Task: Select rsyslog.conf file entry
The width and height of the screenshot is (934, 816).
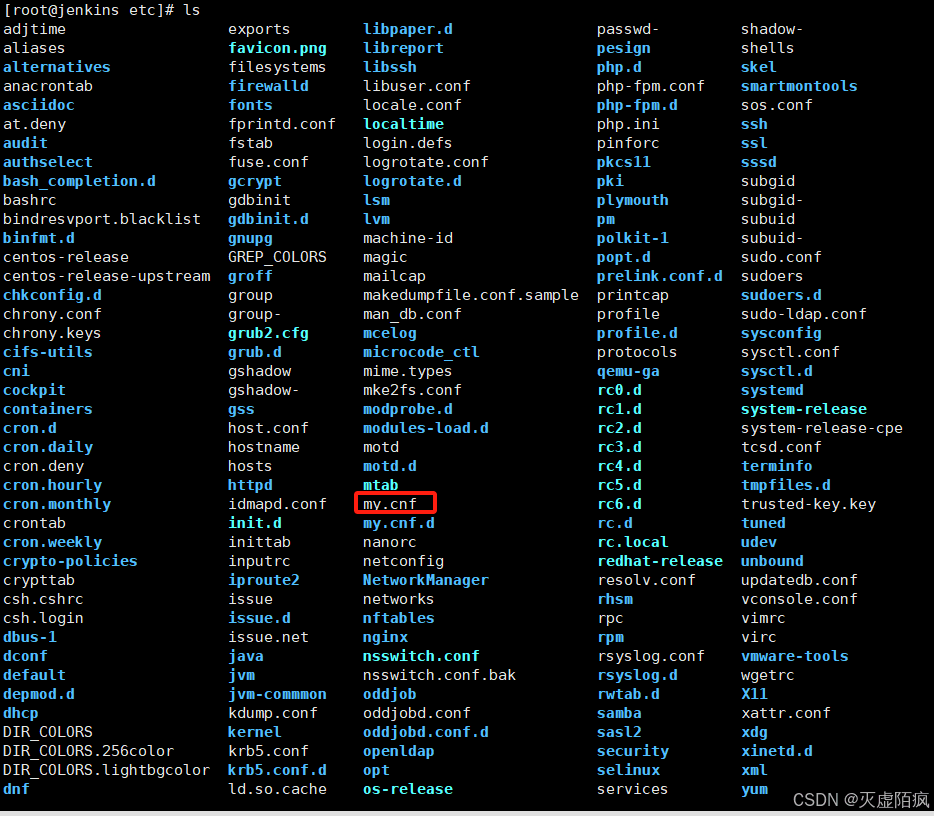Action: 650,656
